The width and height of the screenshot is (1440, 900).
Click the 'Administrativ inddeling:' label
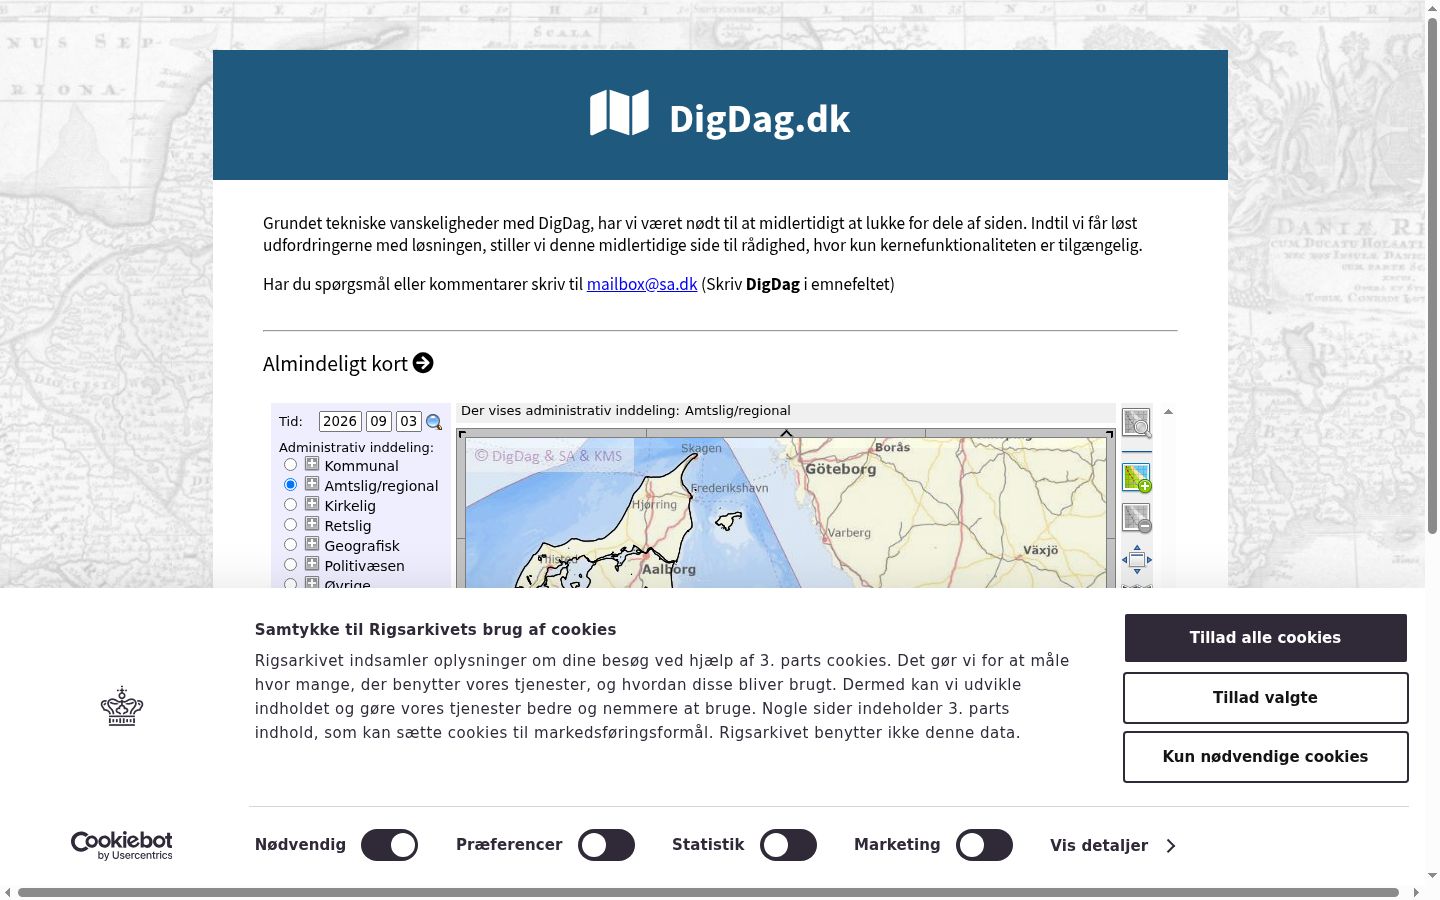(x=356, y=448)
